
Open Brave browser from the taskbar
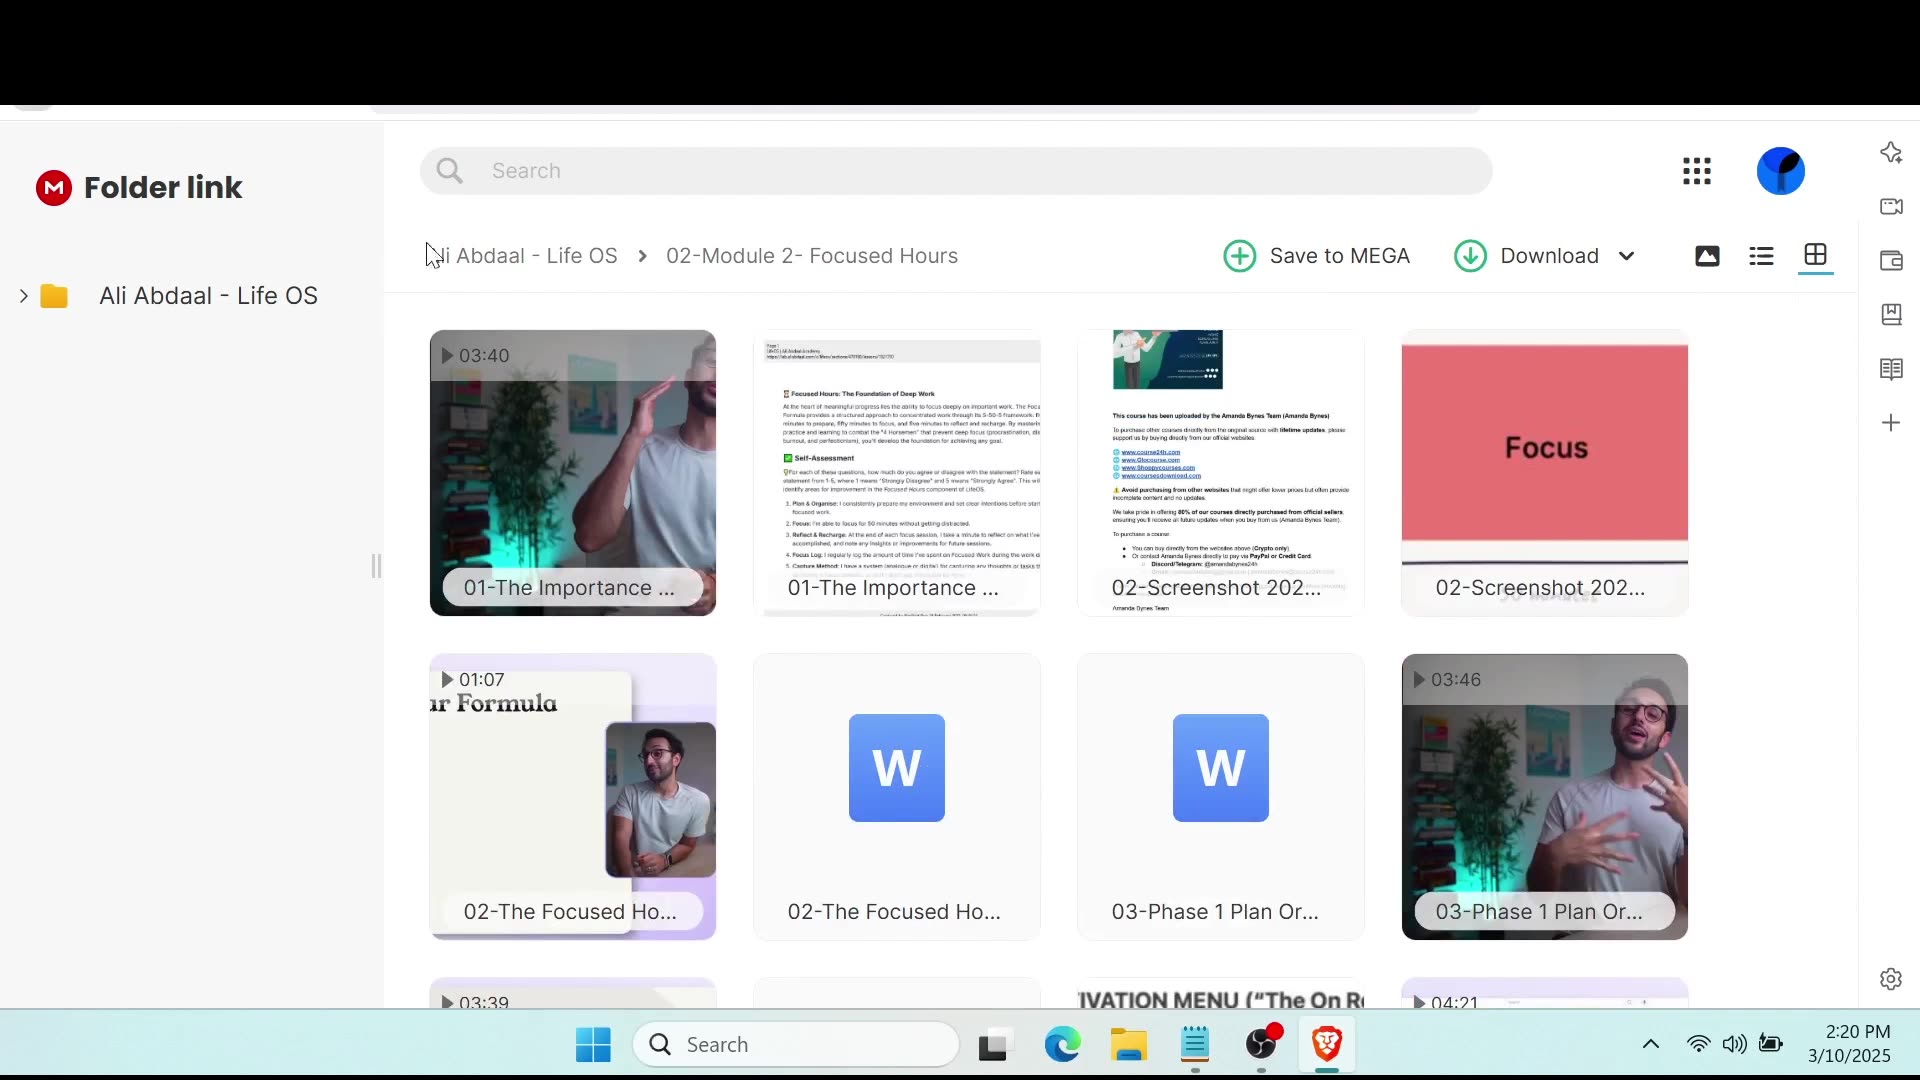(1327, 1044)
